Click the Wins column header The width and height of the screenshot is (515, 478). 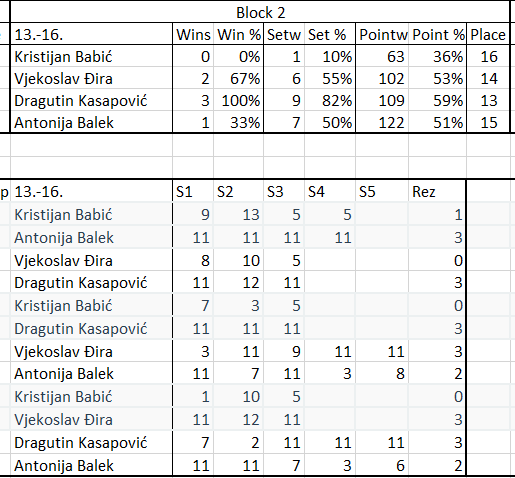193,34
